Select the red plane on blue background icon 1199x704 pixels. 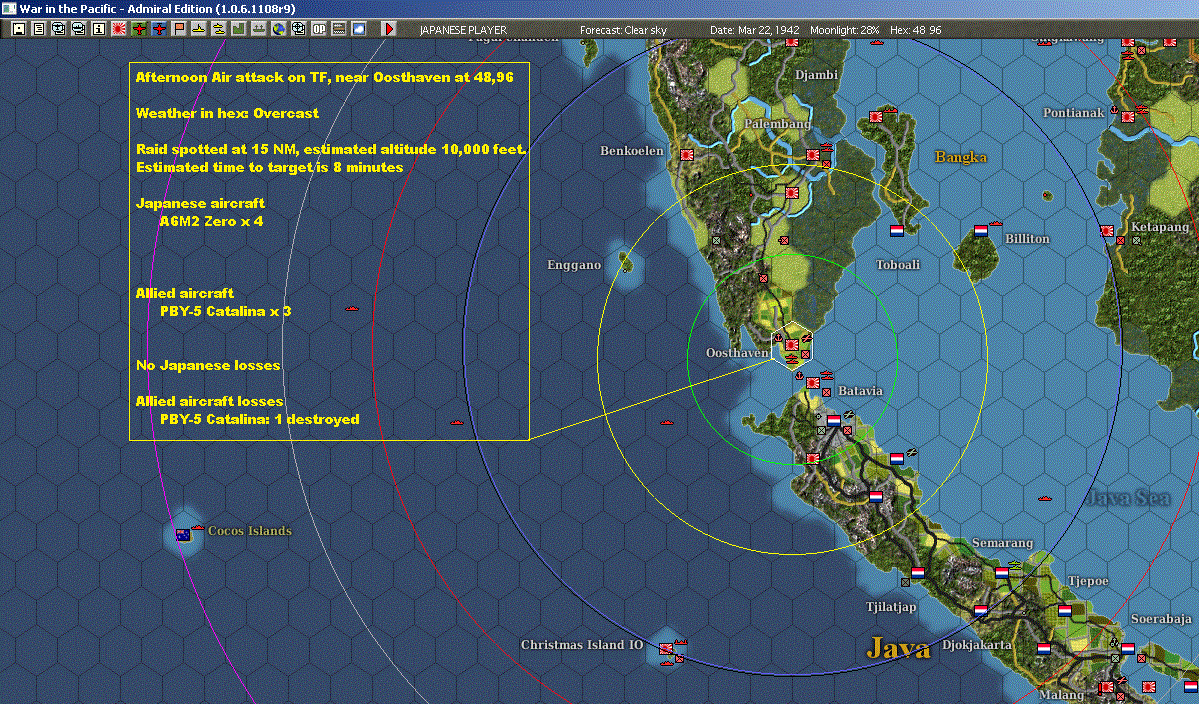(x=158, y=29)
